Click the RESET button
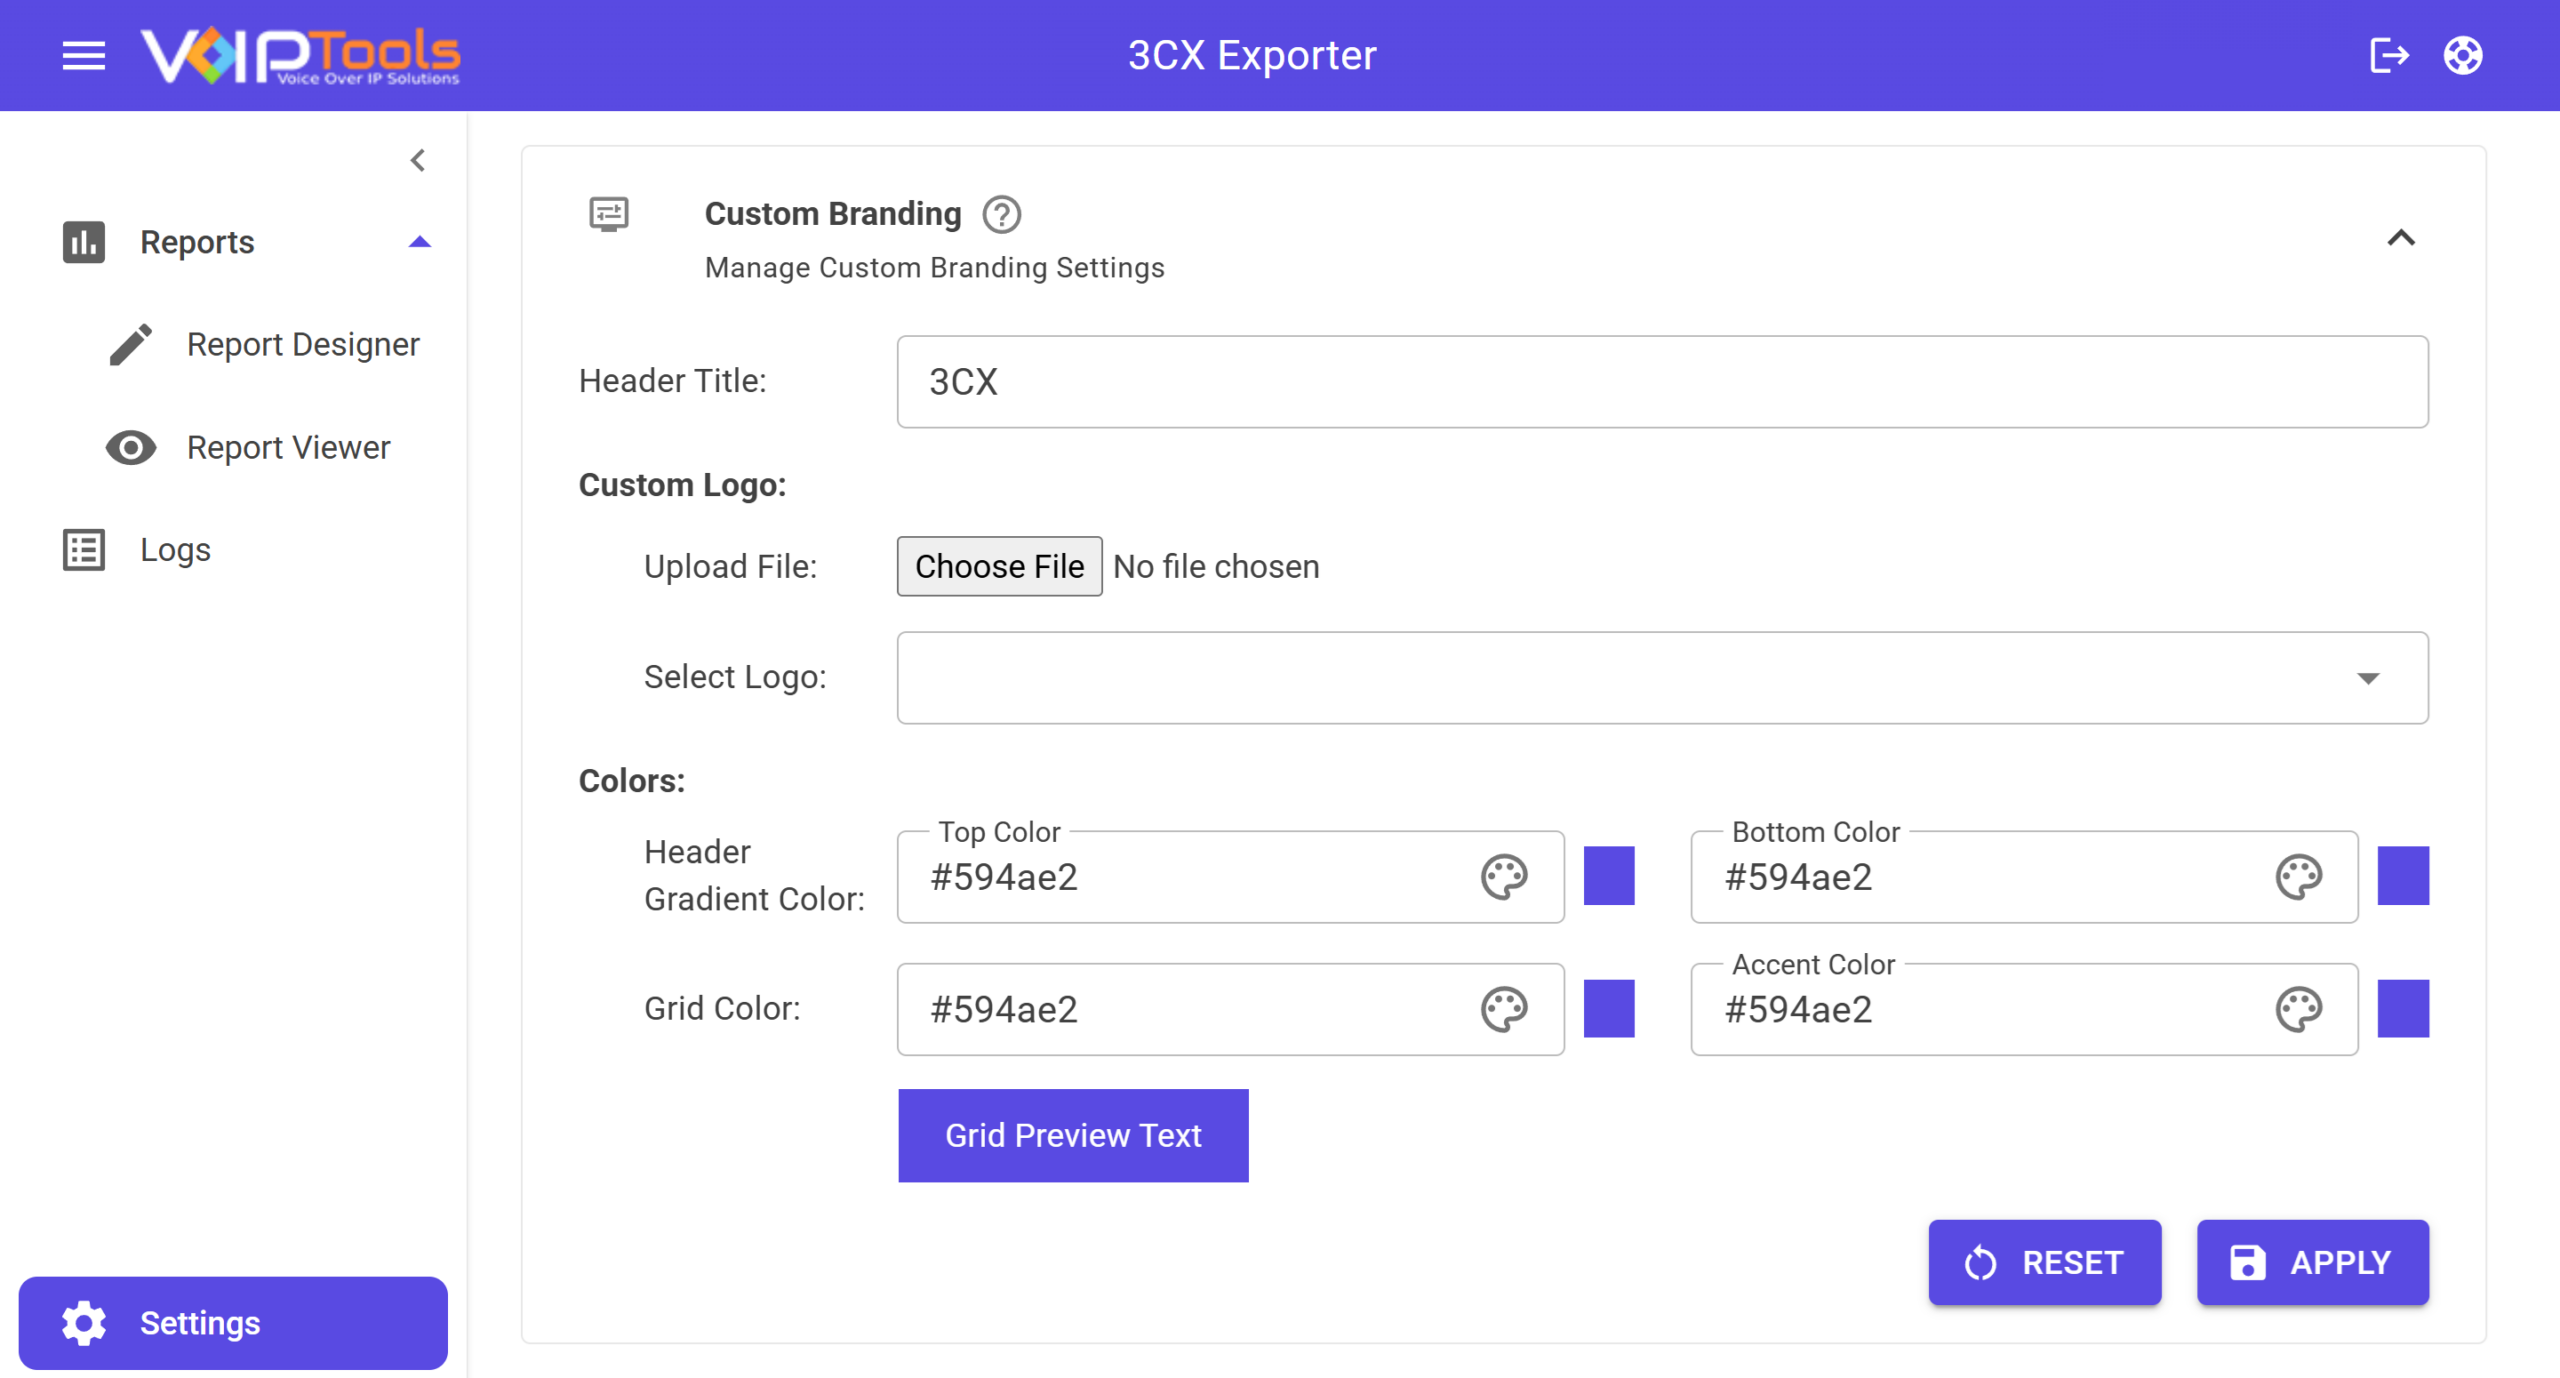Viewport: 2560px width, 1378px height. [2045, 1263]
